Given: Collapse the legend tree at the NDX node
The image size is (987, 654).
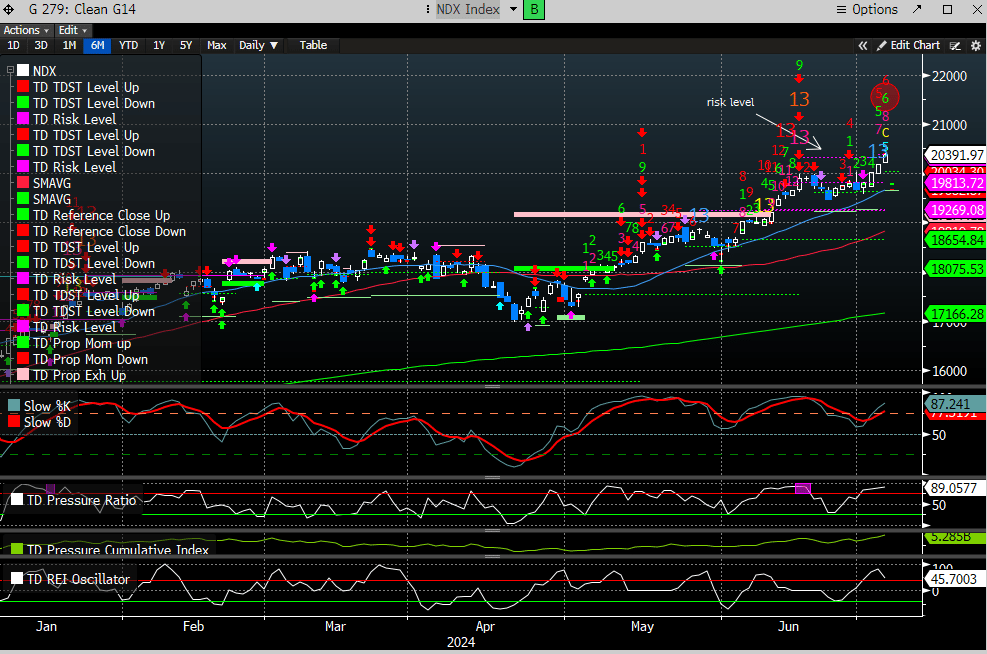Looking at the screenshot, I should [10, 71].
